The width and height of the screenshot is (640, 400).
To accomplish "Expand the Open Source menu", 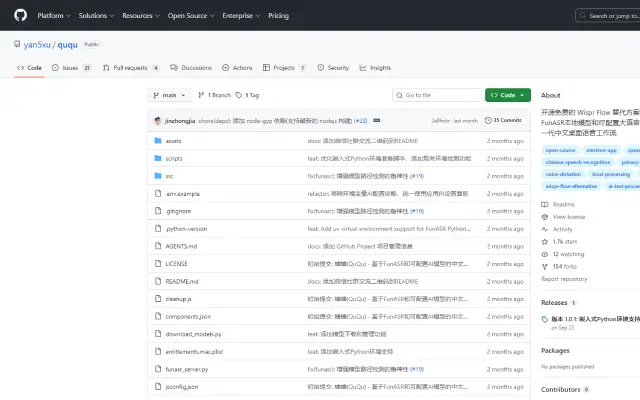I will click(x=191, y=16).
